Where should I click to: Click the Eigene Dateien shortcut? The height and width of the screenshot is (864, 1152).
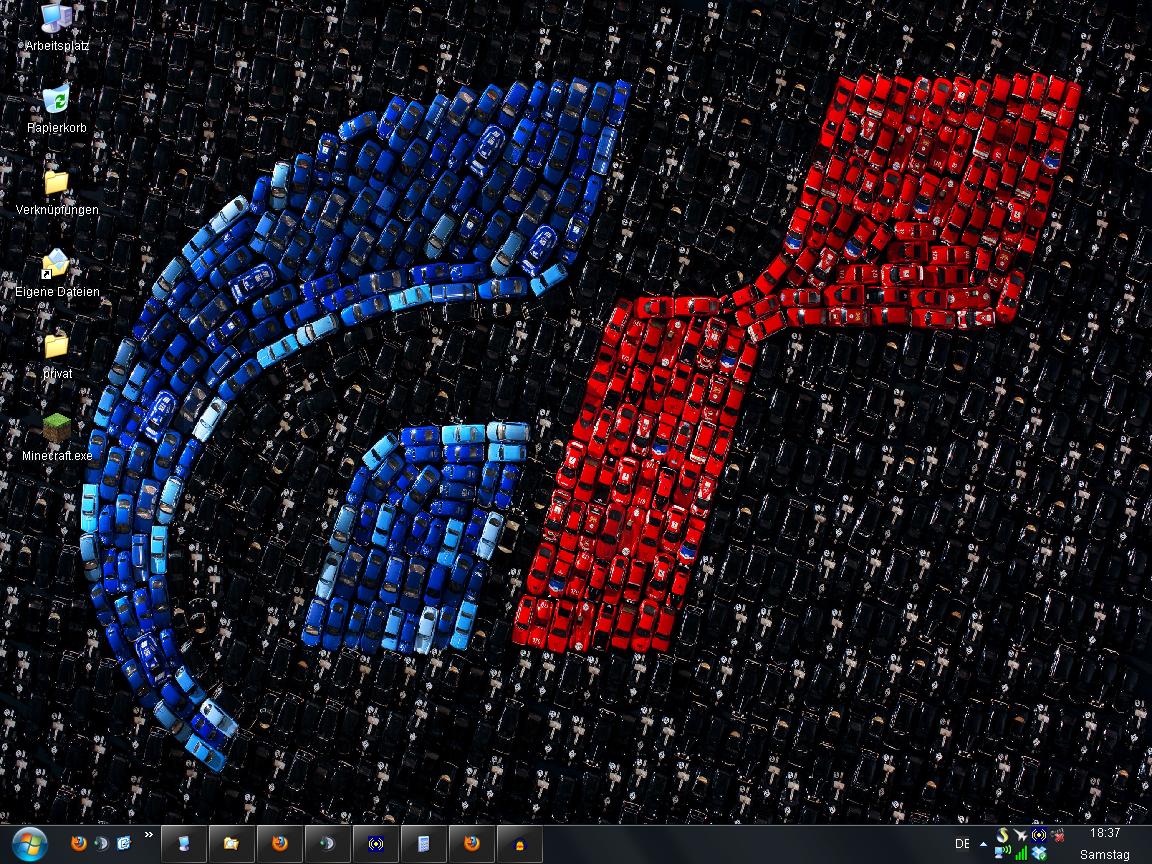(56, 266)
